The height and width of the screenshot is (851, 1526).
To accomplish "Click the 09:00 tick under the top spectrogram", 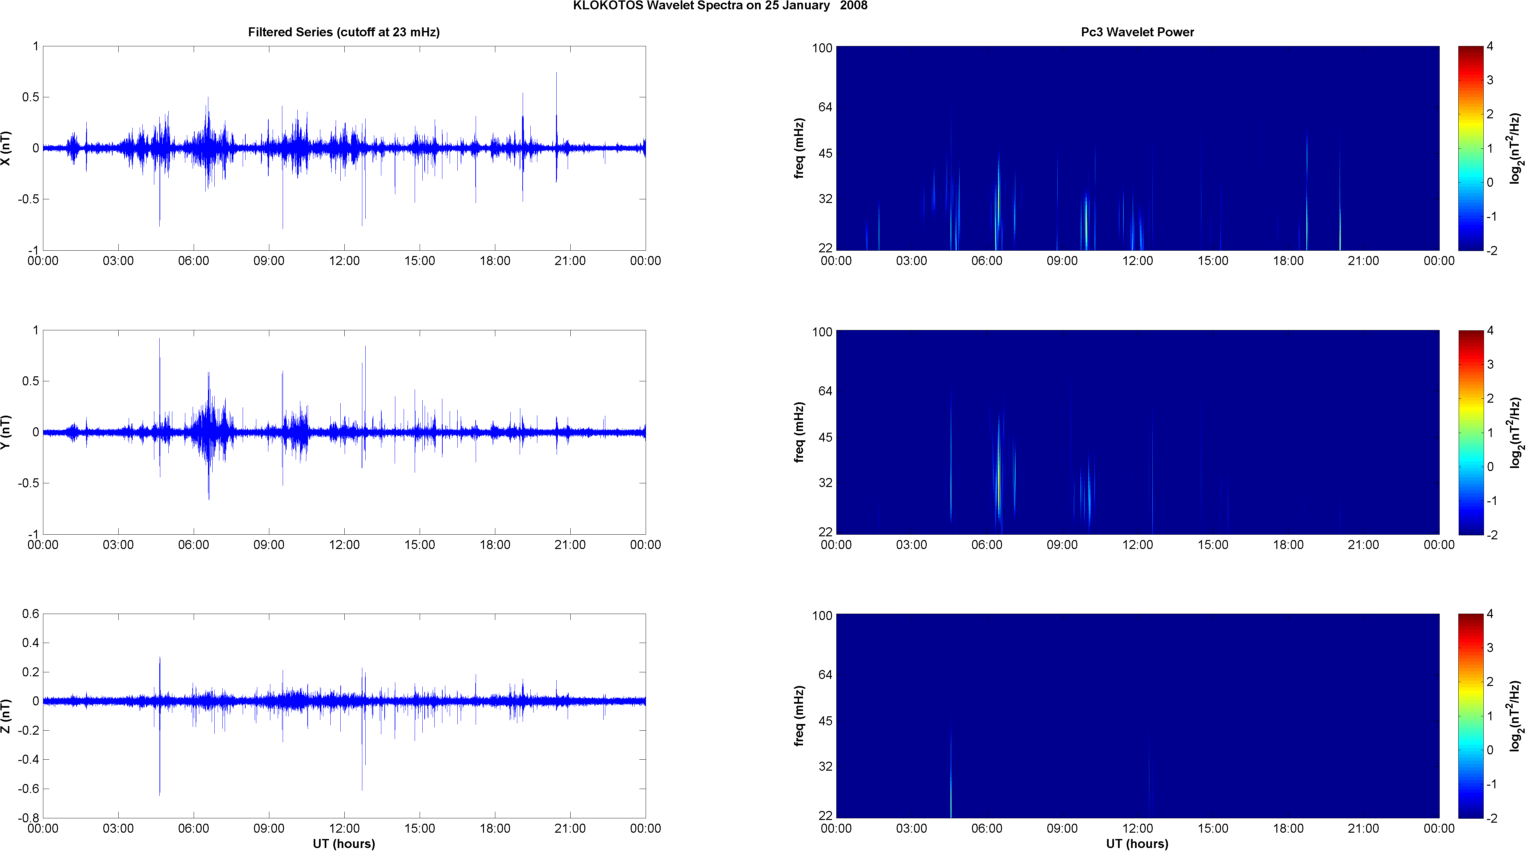I will [1062, 261].
